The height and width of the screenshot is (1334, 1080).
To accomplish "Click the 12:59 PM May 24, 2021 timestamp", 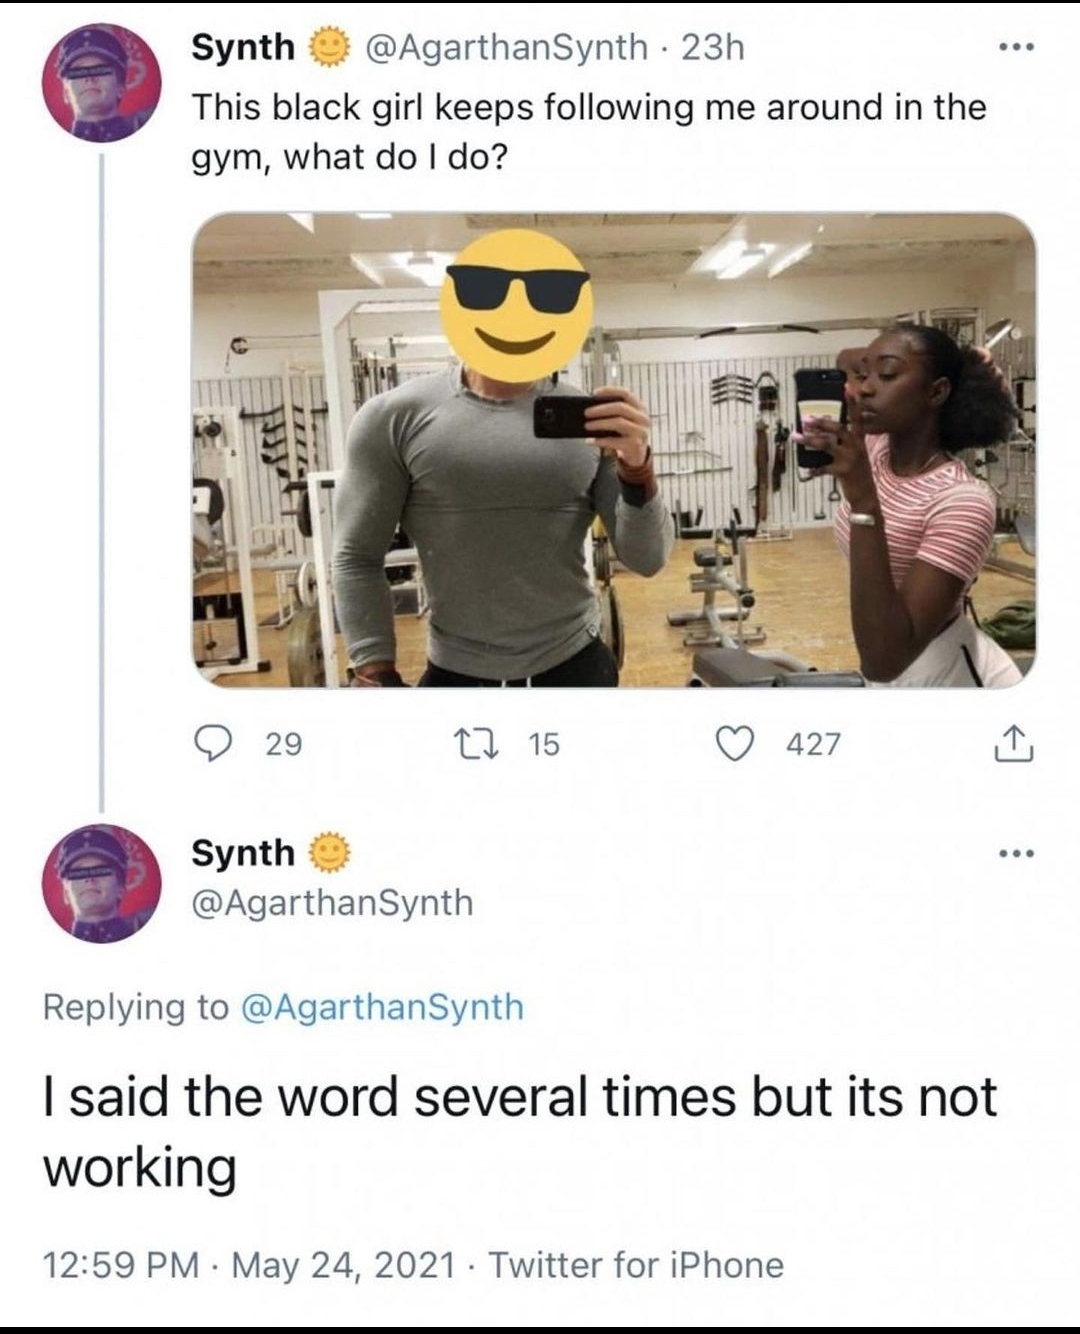I will tap(250, 1265).
